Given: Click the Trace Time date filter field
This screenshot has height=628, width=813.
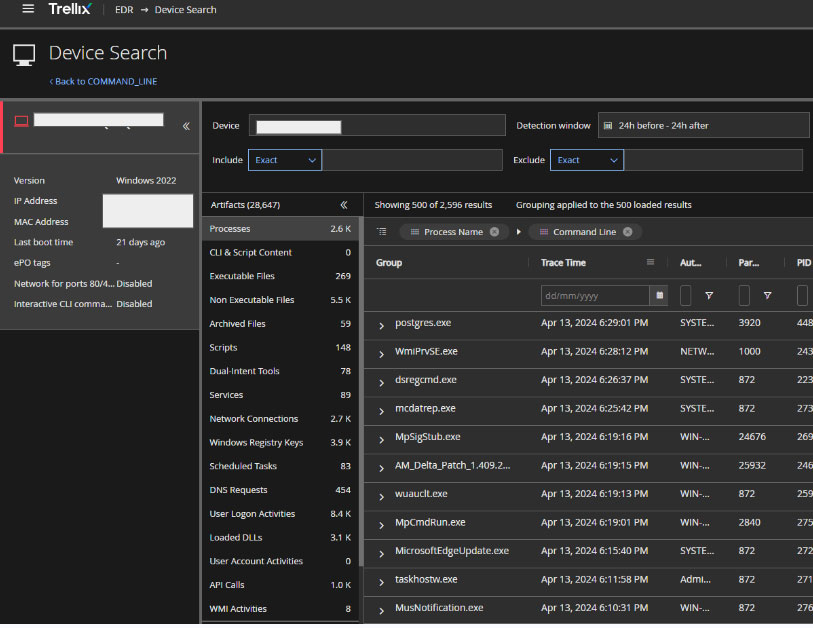Looking at the screenshot, I should pos(594,296).
